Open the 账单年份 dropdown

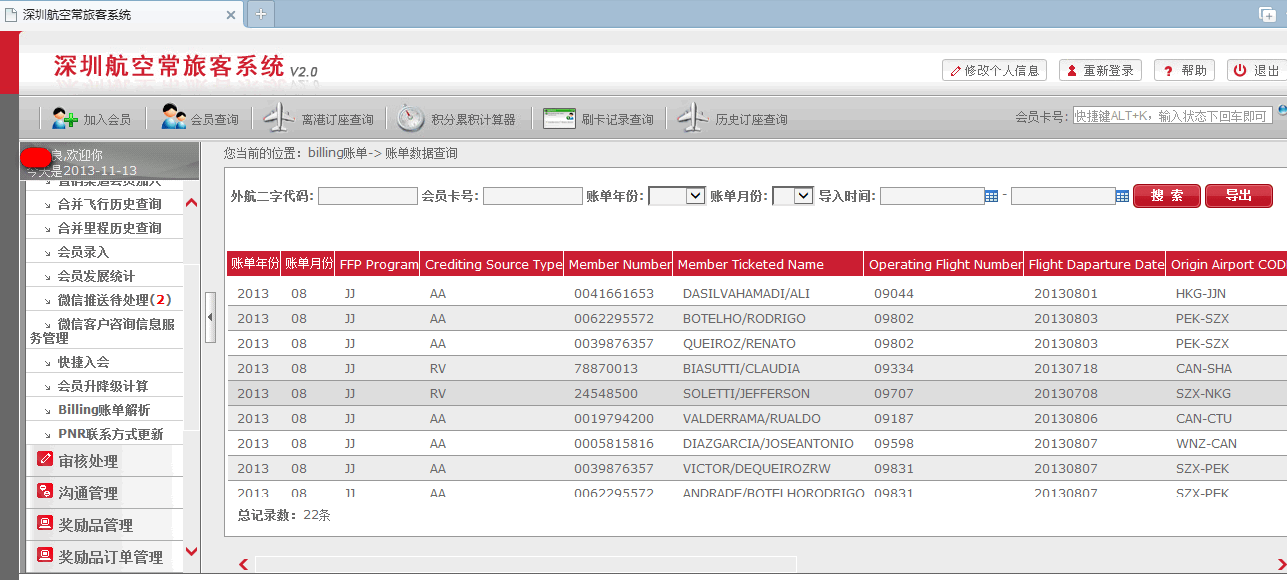pyautogui.click(x=677, y=196)
